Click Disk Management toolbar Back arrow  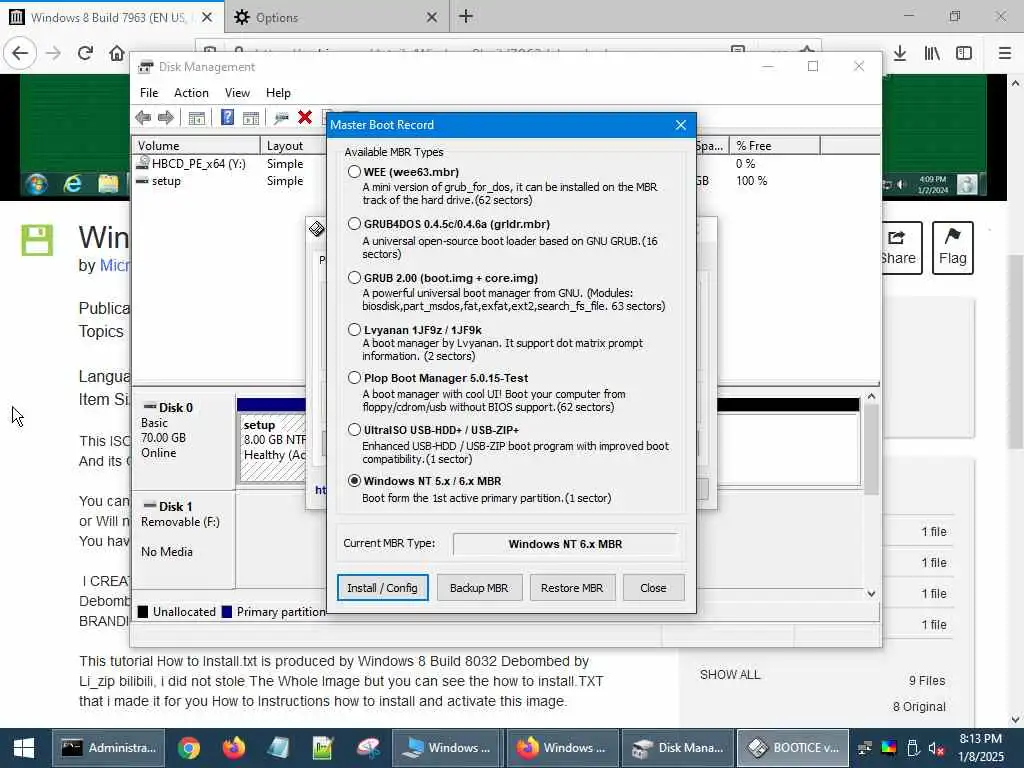point(143,118)
